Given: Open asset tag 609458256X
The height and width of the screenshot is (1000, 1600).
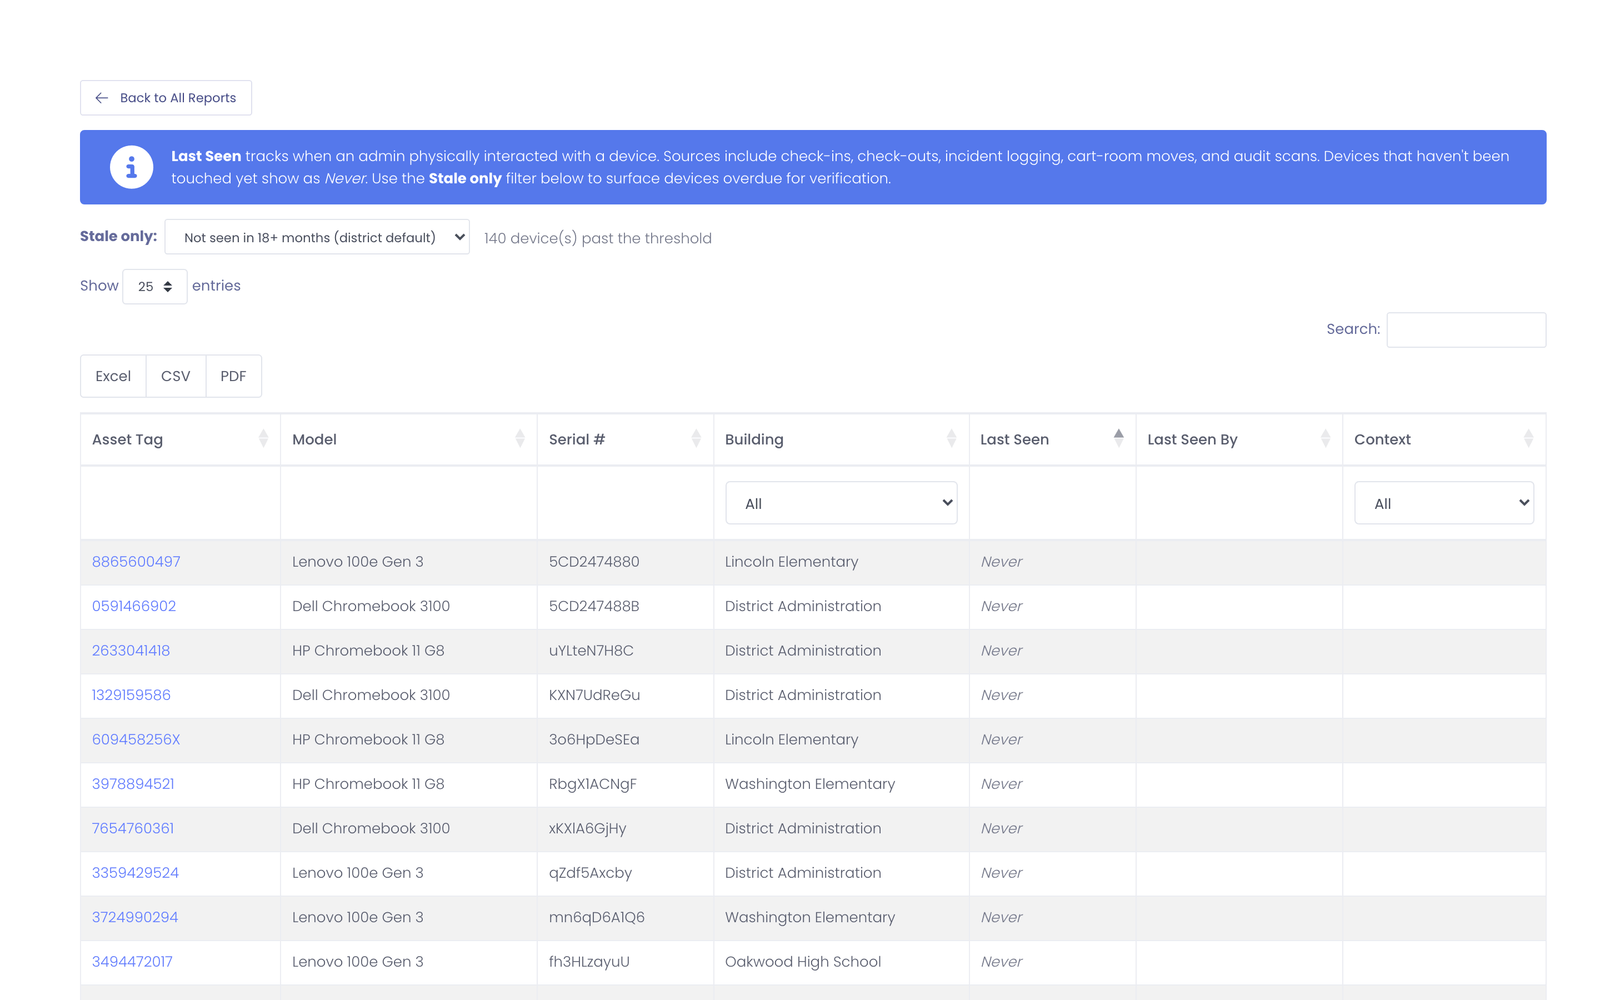Looking at the screenshot, I should [136, 740].
